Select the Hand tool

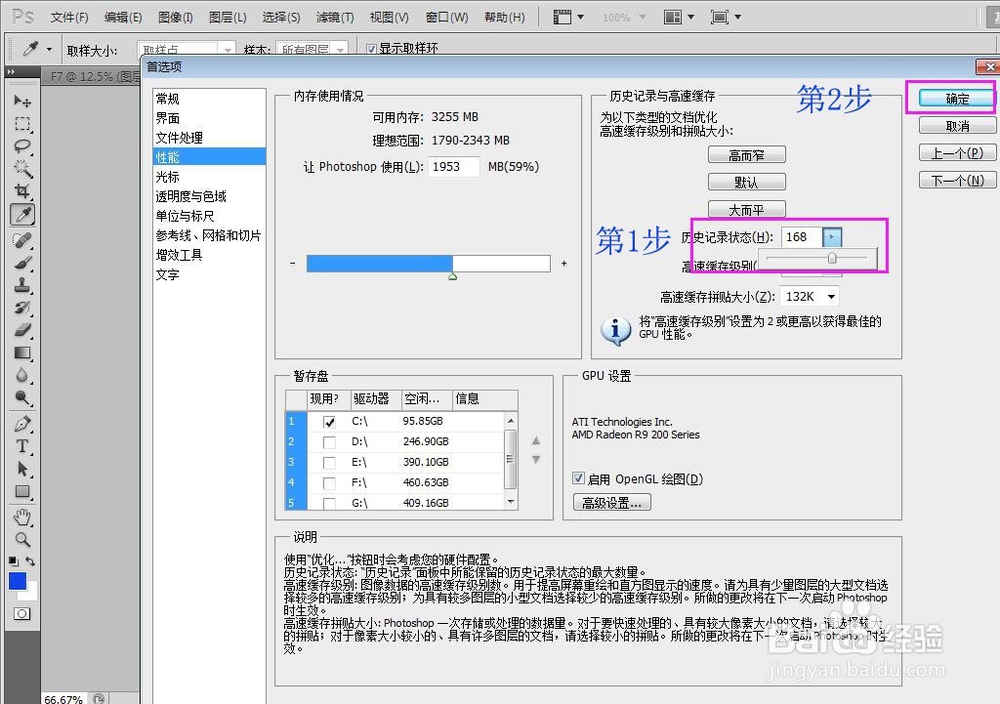click(x=22, y=517)
